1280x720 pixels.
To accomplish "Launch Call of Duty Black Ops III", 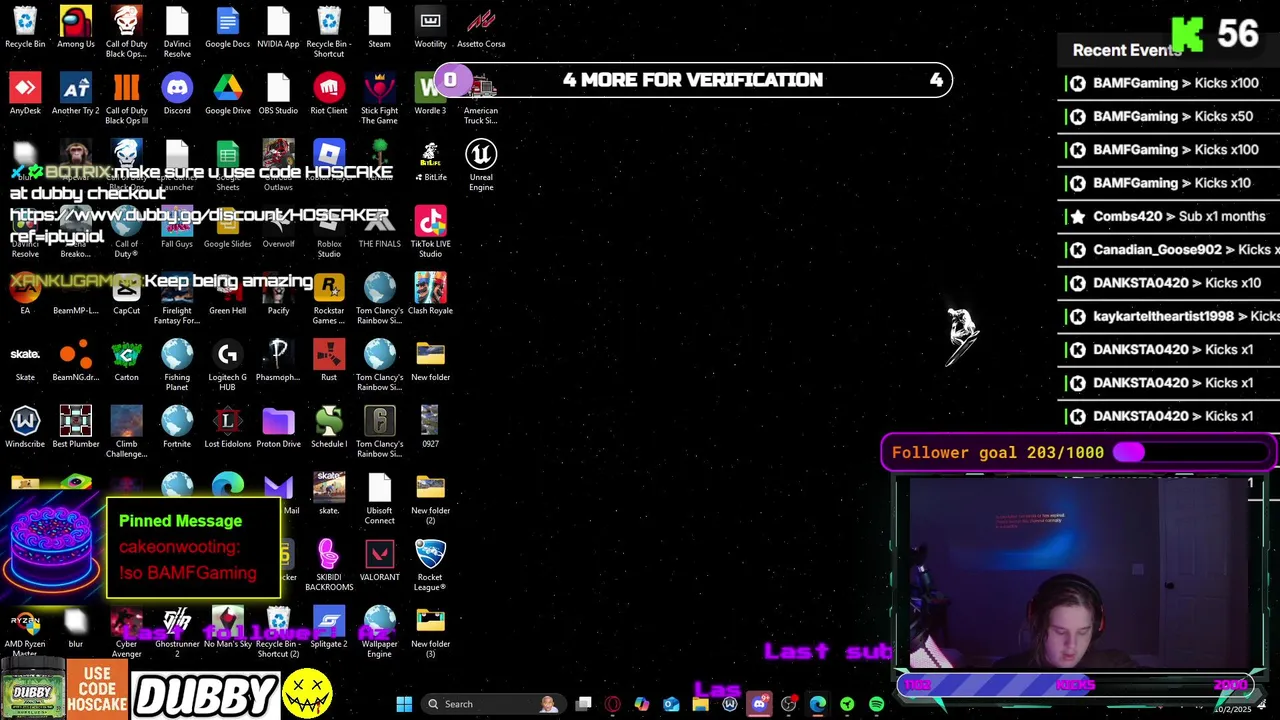I will (126, 98).
